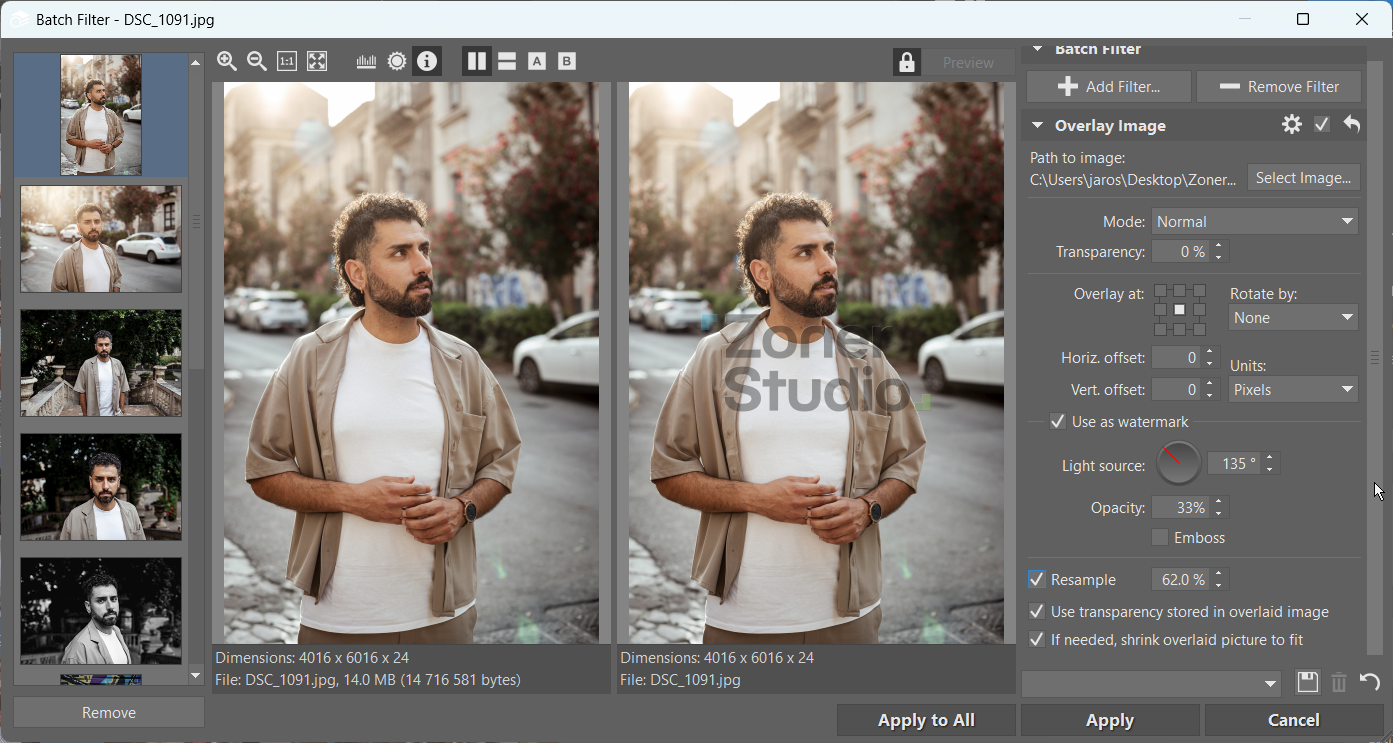1393x743 pixels.
Task: Expand the Rotate by dropdown
Action: coord(1292,318)
